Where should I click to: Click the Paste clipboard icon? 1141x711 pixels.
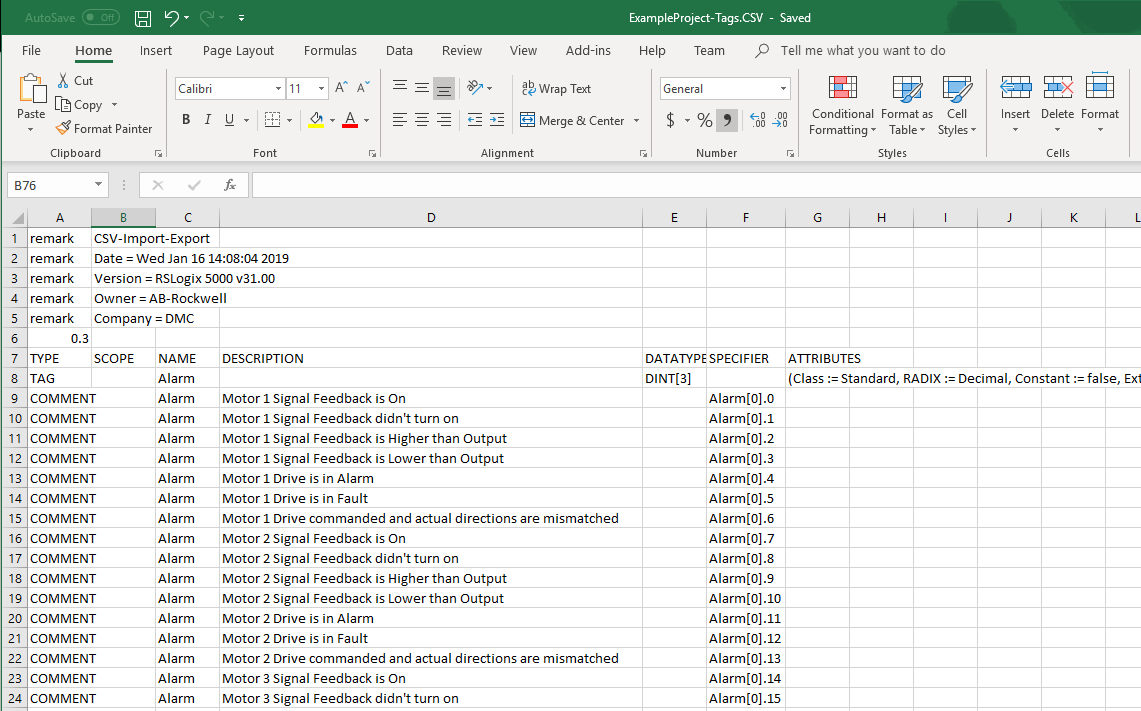[31, 89]
